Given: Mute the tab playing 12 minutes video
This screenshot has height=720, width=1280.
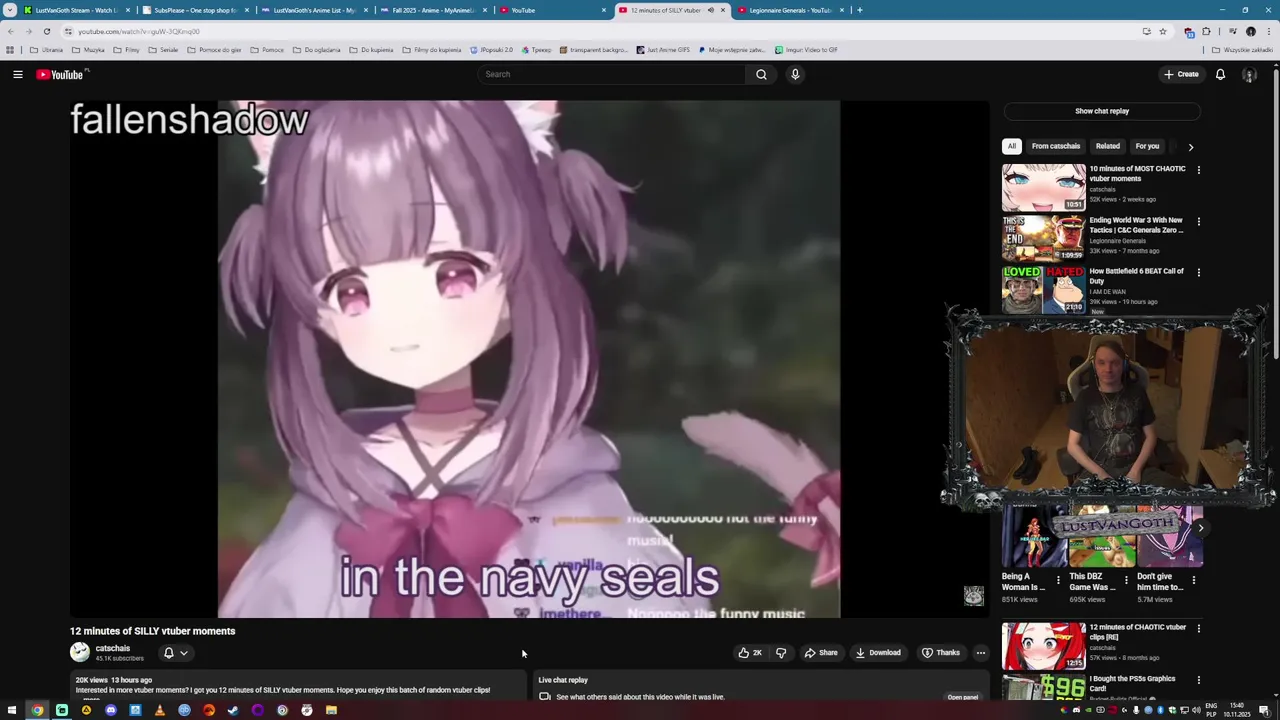Looking at the screenshot, I should point(711,10).
